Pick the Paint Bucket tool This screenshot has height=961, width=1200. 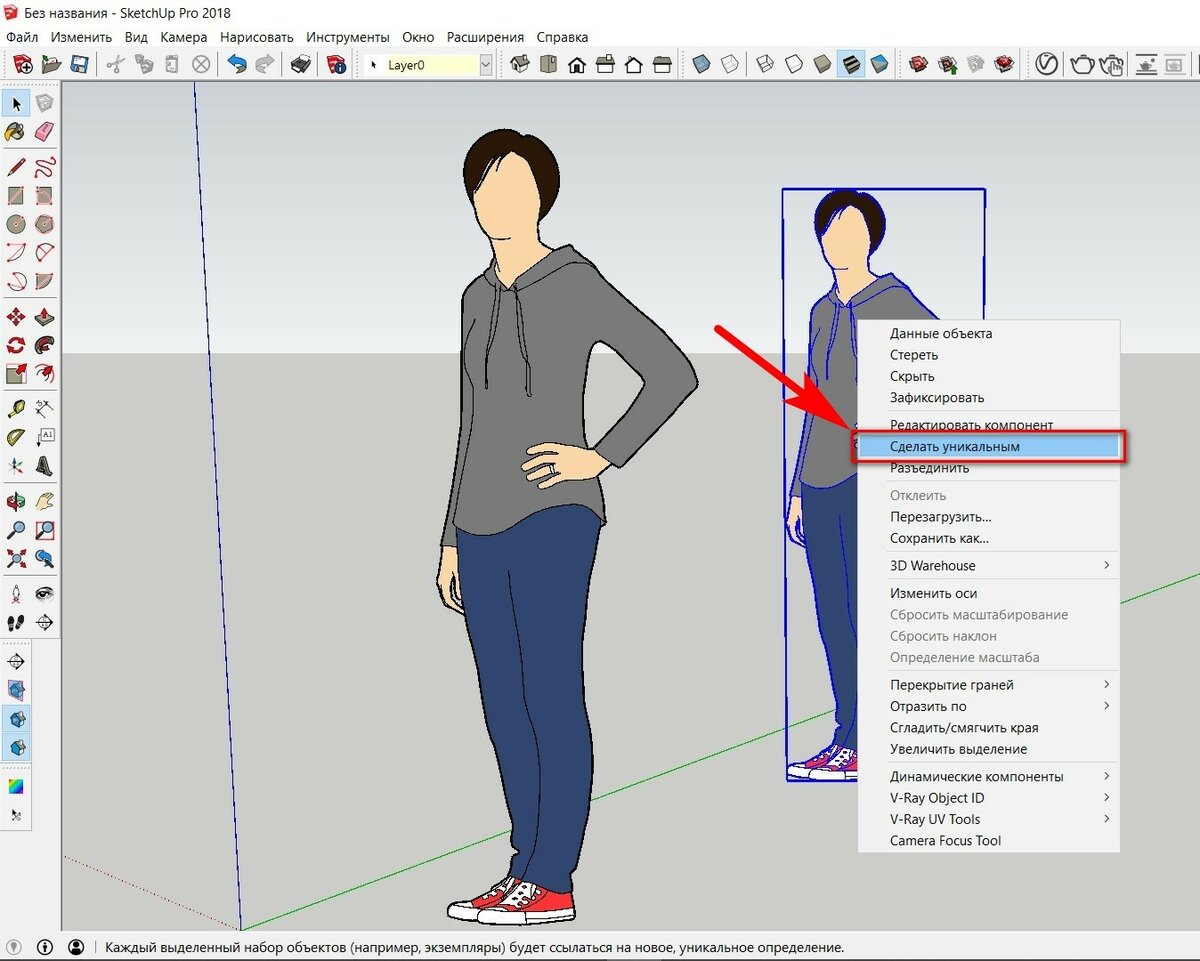click(x=17, y=131)
